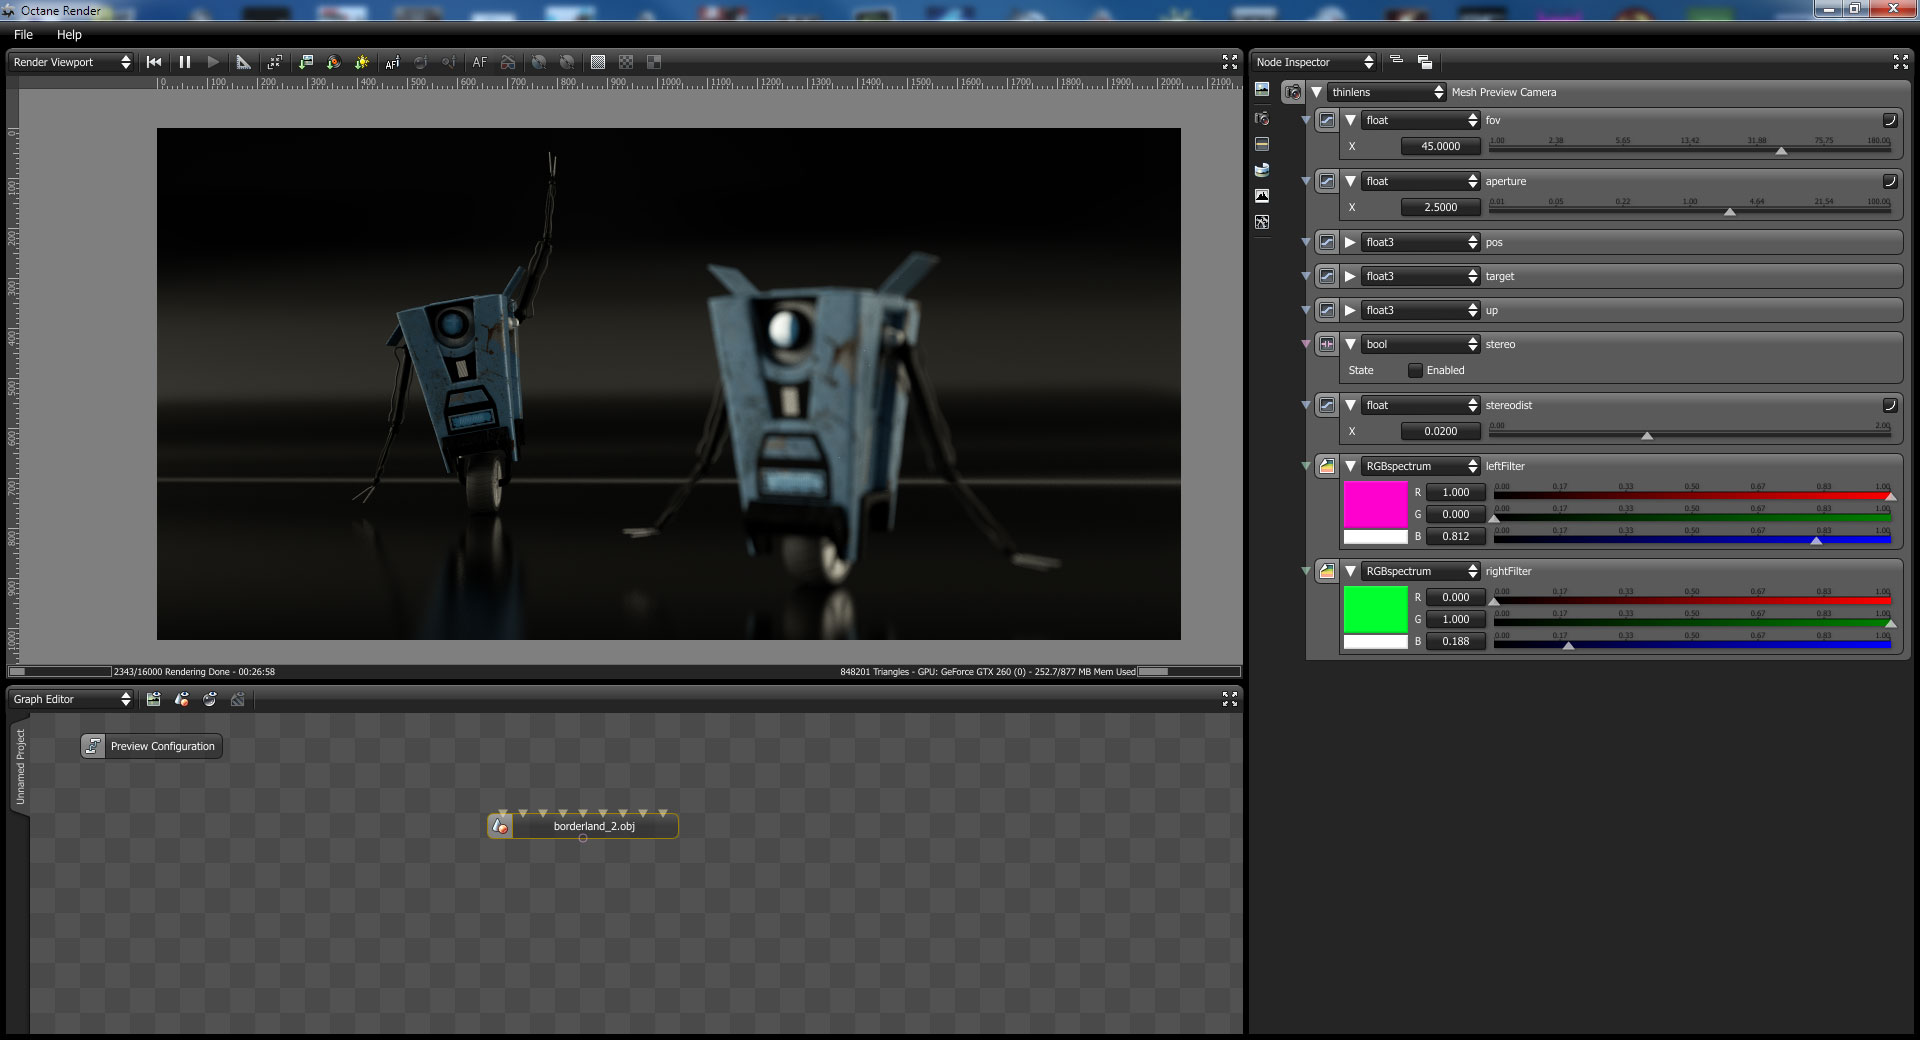This screenshot has height=1040, width=1920.
Task: Click the material picker disc icon
Action: pos(334,62)
